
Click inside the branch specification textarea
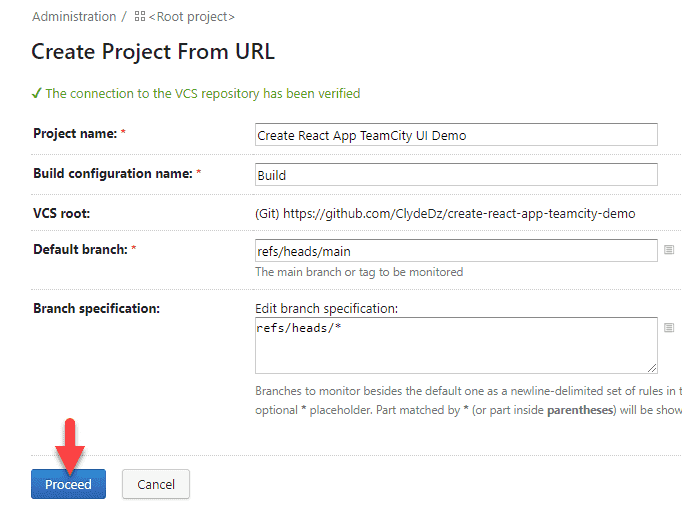456,345
